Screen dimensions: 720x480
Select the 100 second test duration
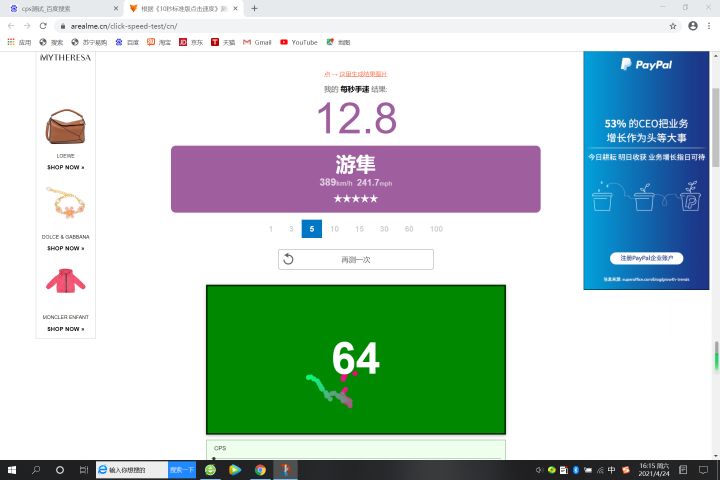(436, 229)
